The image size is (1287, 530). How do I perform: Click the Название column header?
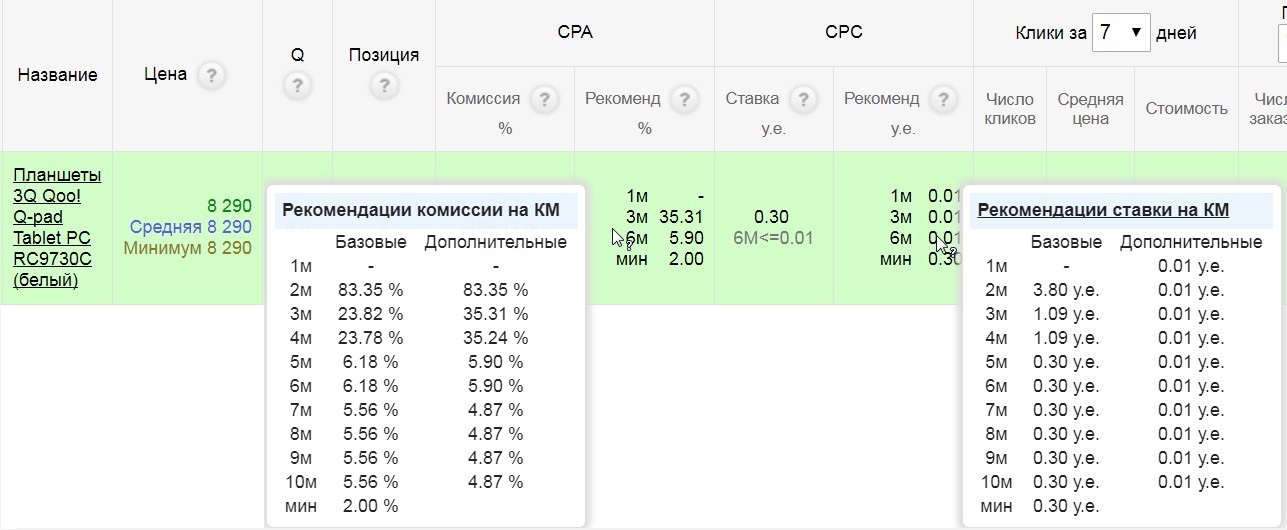(x=57, y=76)
